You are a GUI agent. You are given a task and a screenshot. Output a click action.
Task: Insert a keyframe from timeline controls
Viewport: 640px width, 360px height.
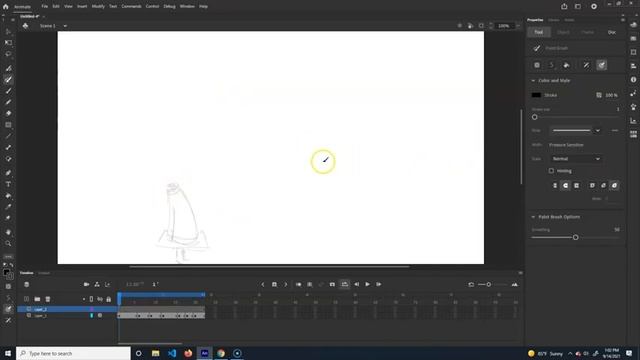pos(274,284)
